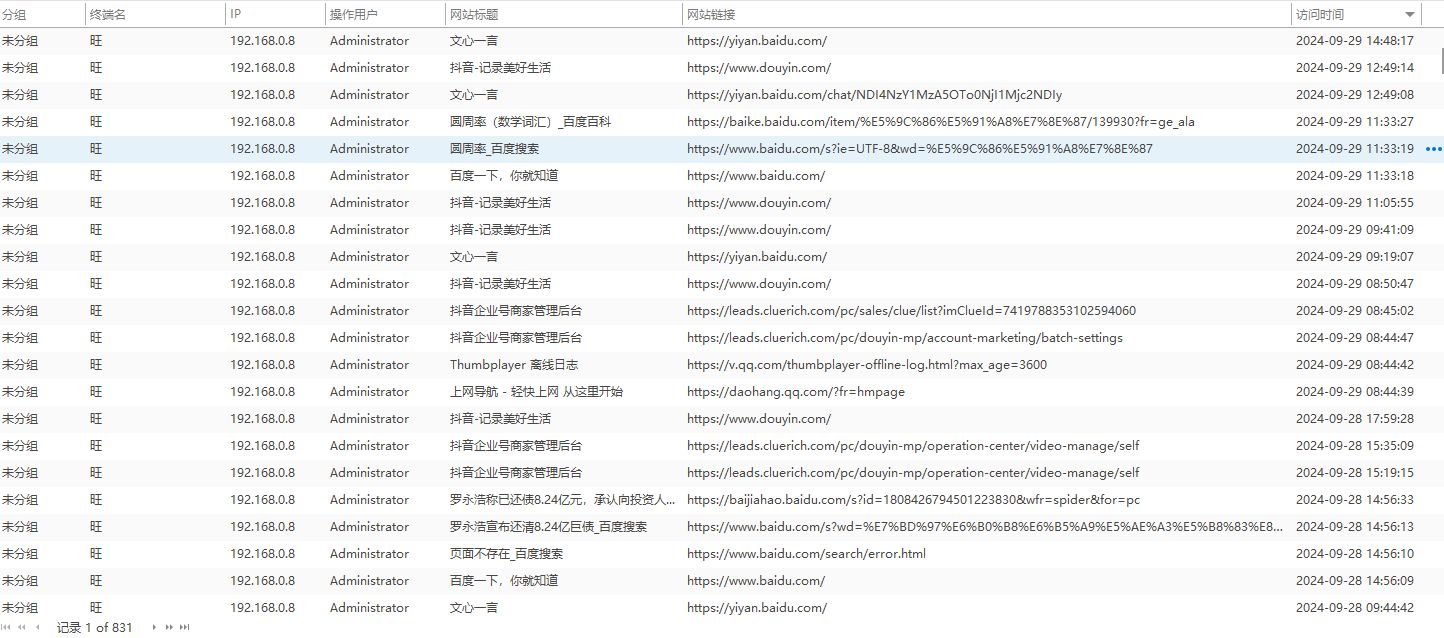Select time 2024-09-29 11:33:19

coord(1355,149)
